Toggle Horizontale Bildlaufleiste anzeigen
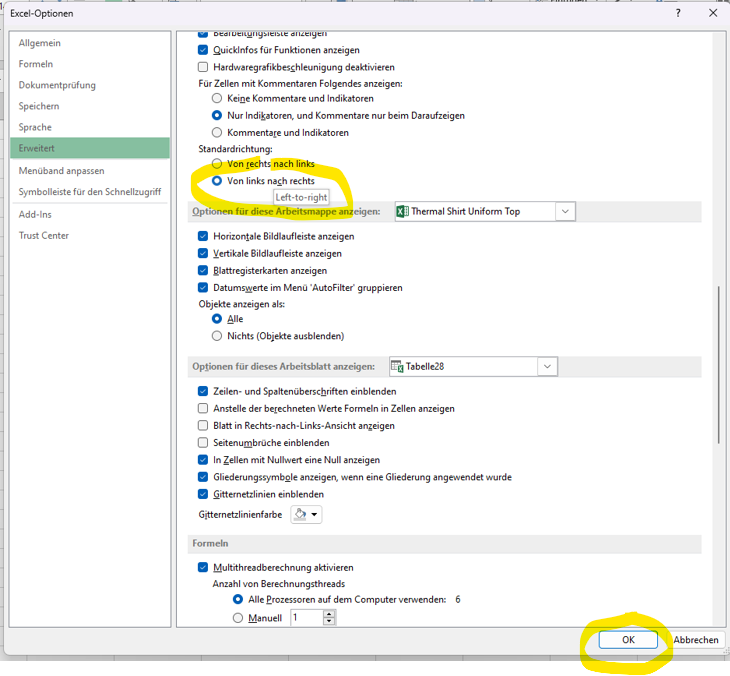Screen dimensions: 730x676 point(203,236)
